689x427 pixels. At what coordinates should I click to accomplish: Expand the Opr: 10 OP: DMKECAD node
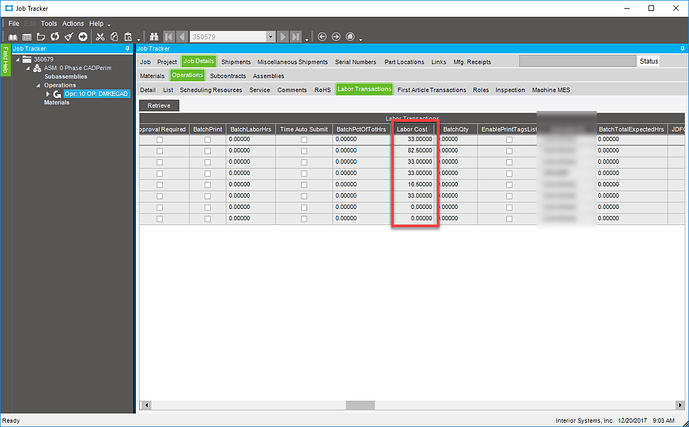click(47, 94)
